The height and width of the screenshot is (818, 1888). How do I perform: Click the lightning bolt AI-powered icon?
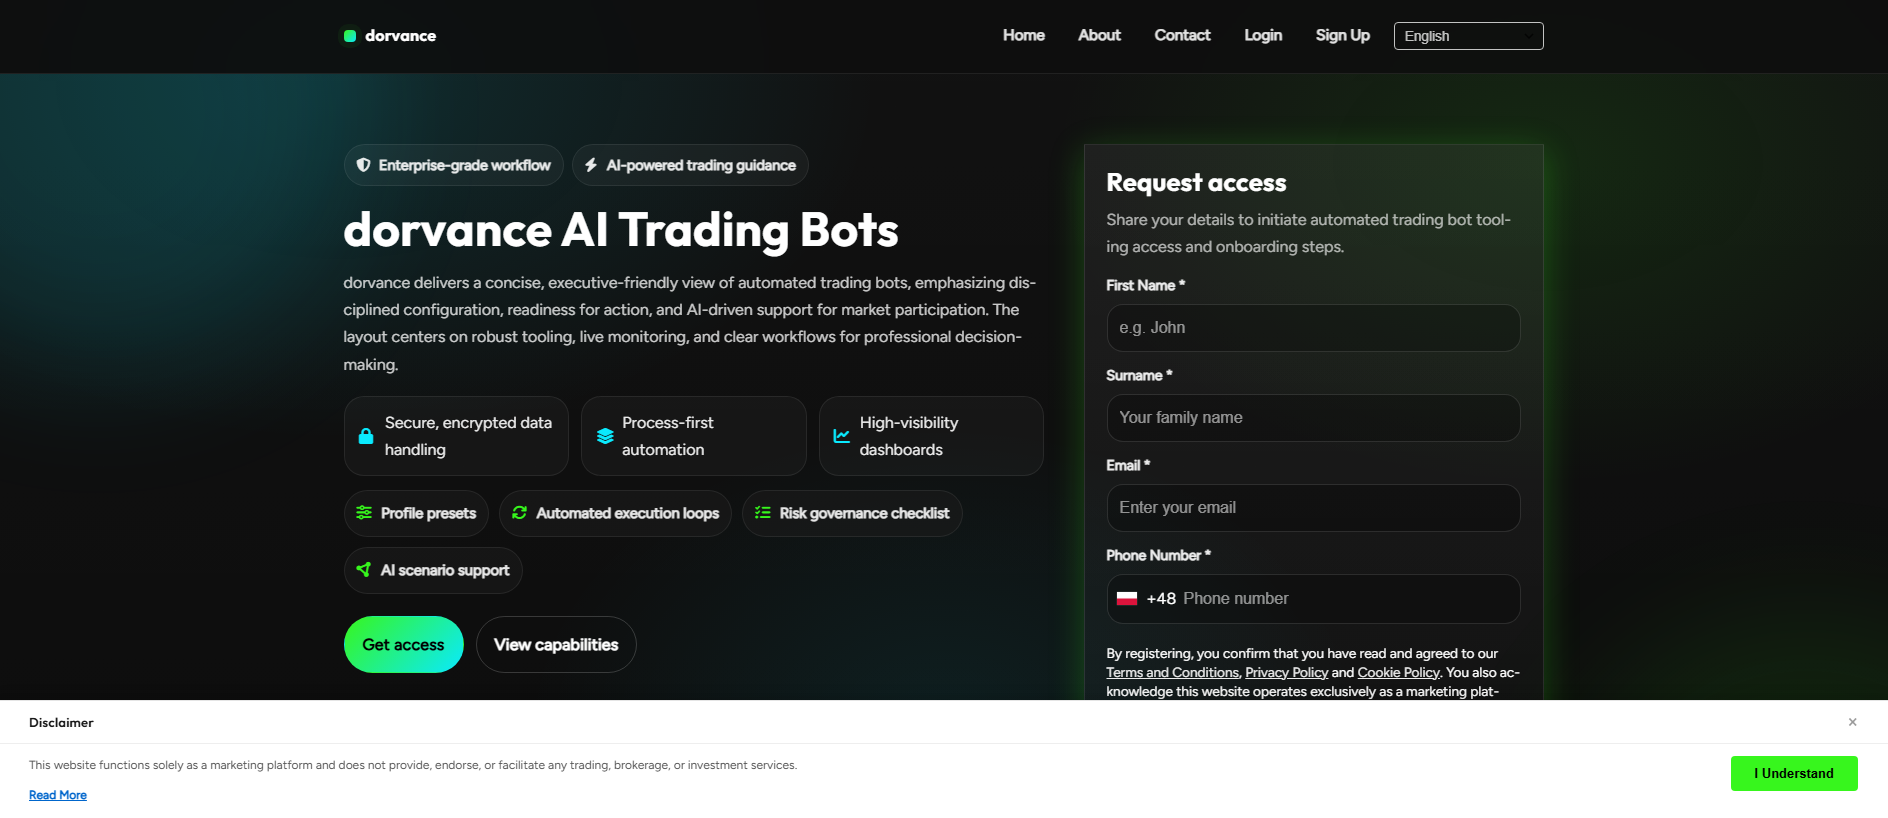[x=591, y=165]
